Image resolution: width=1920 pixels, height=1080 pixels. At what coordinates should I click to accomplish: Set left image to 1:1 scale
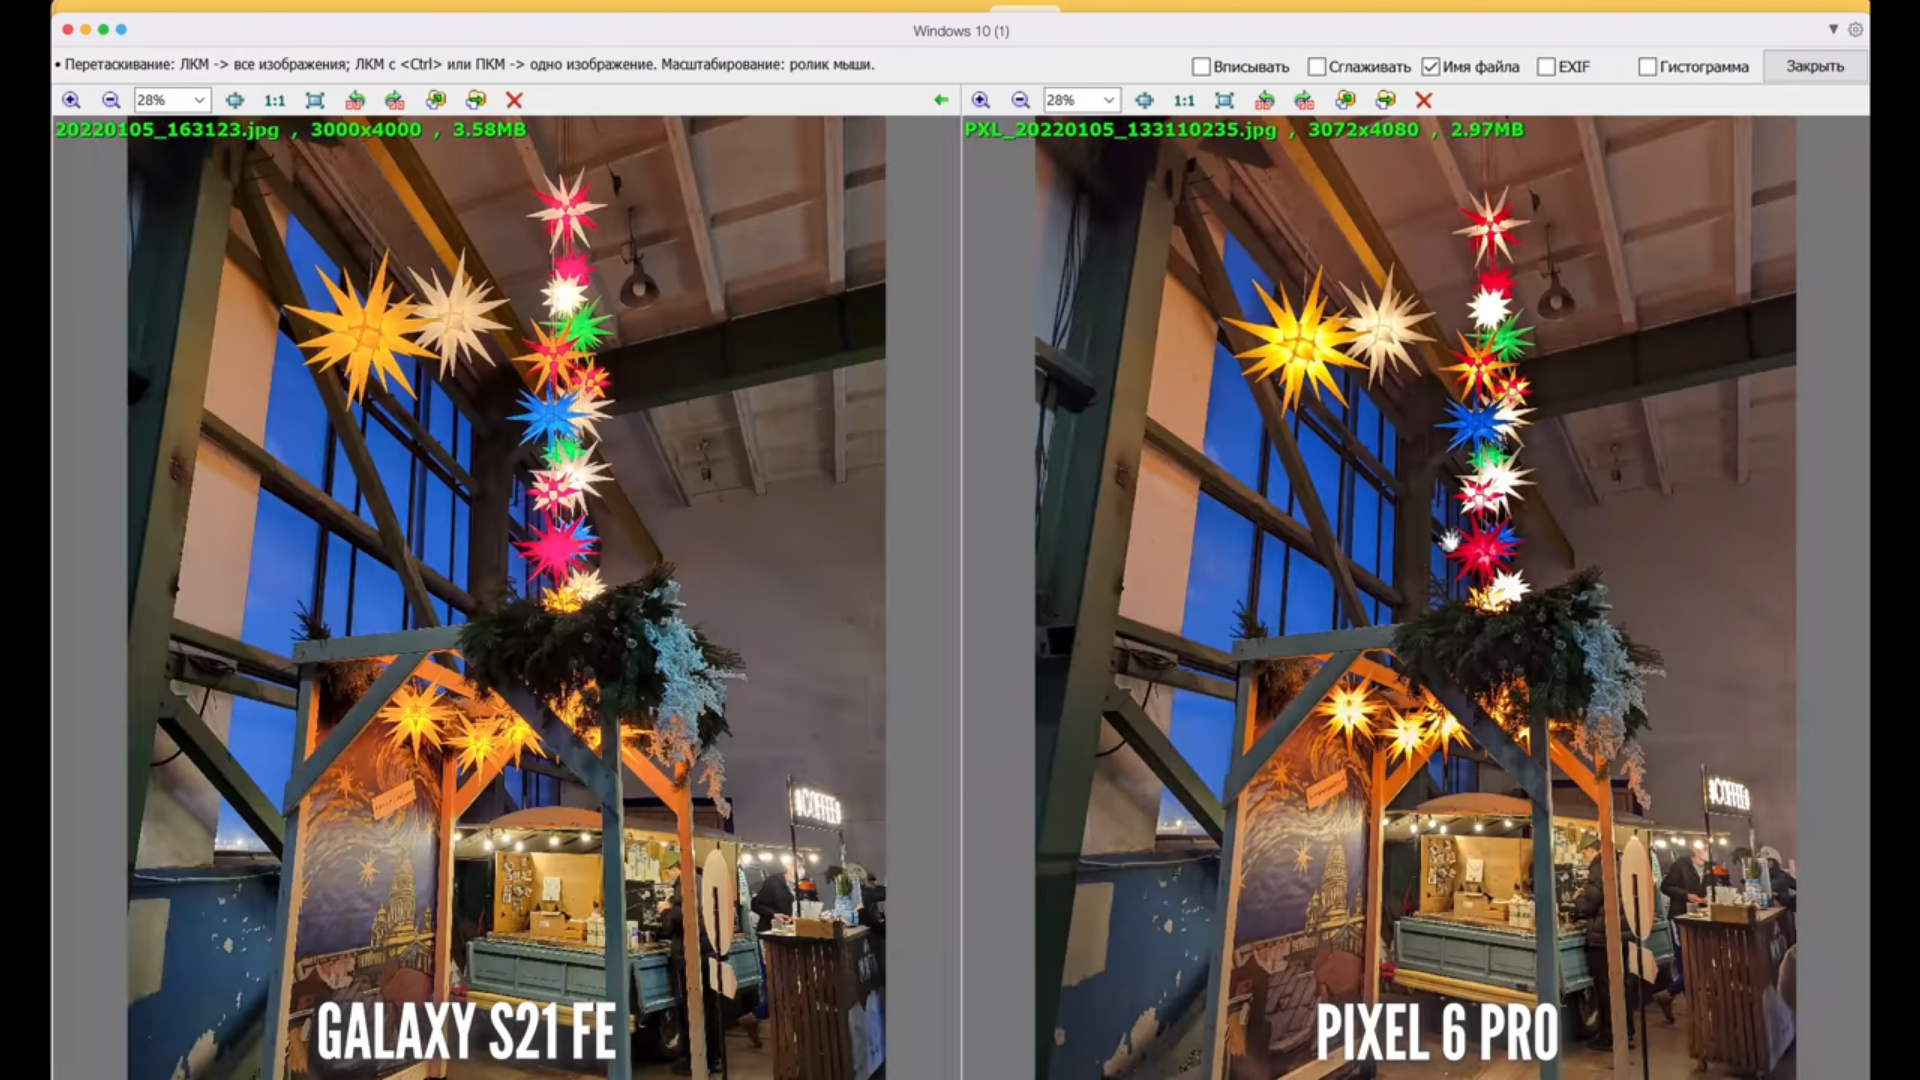274,100
